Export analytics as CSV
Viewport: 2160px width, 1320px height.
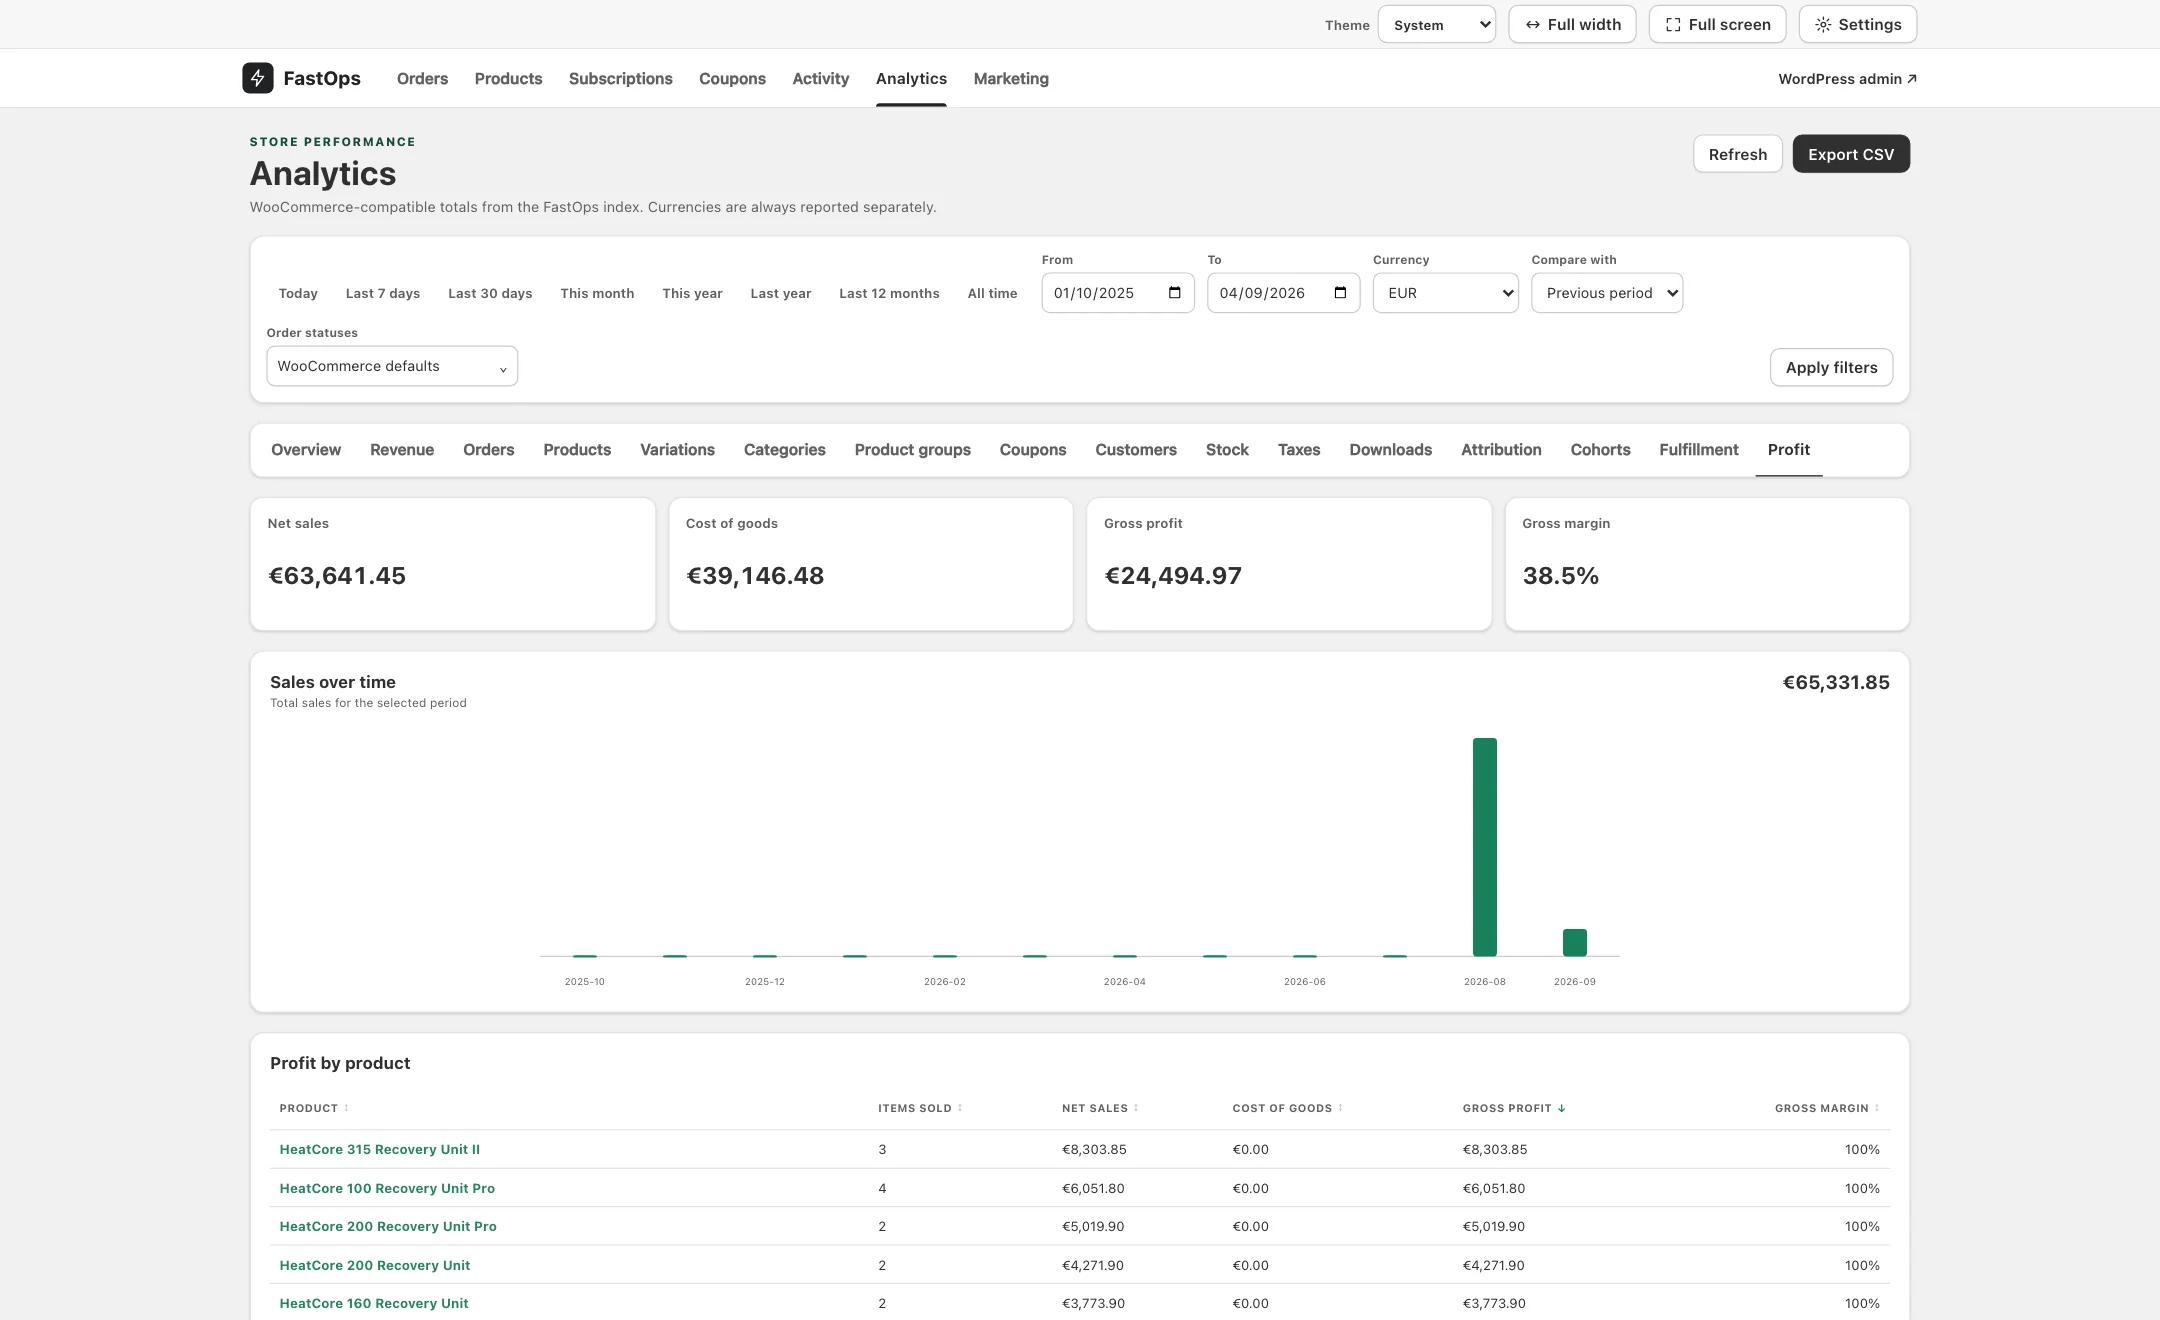1851,154
